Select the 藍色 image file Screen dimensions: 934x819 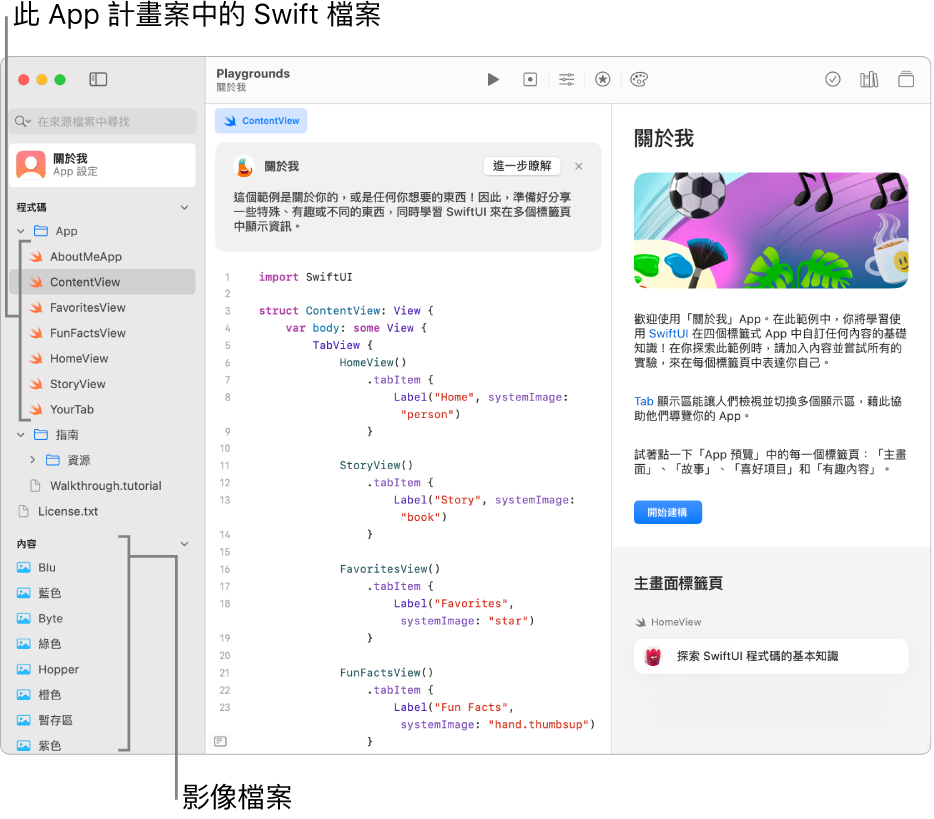(102, 593)
